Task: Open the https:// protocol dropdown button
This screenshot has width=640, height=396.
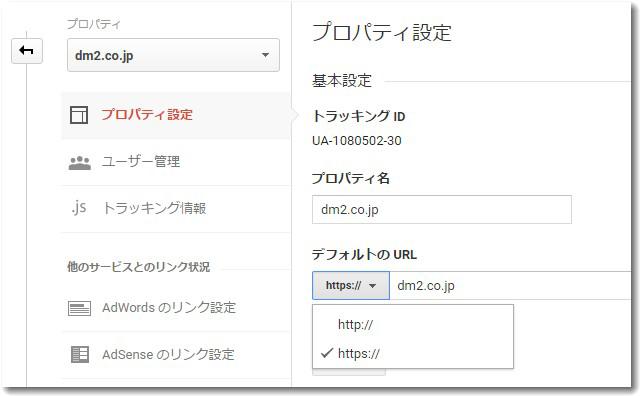Action: (351, 285)
